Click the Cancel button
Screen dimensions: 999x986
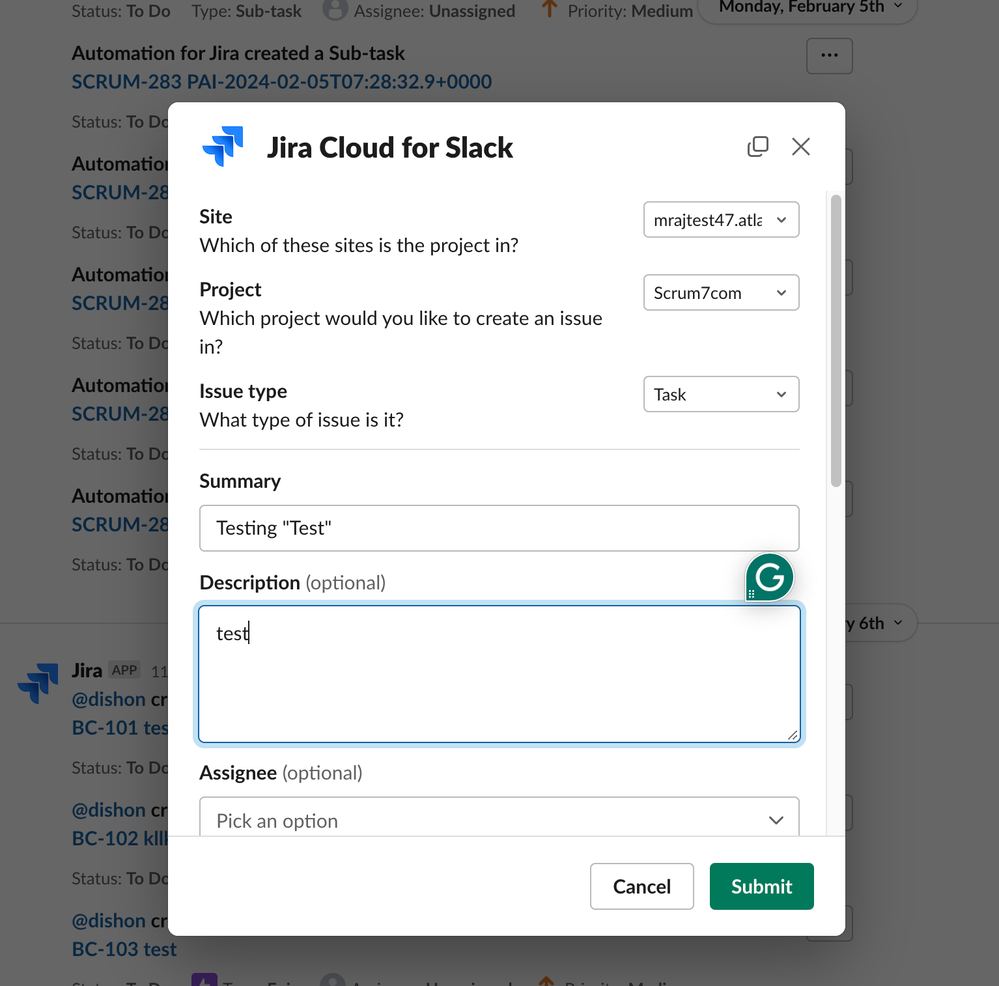[x=642, y=886]
